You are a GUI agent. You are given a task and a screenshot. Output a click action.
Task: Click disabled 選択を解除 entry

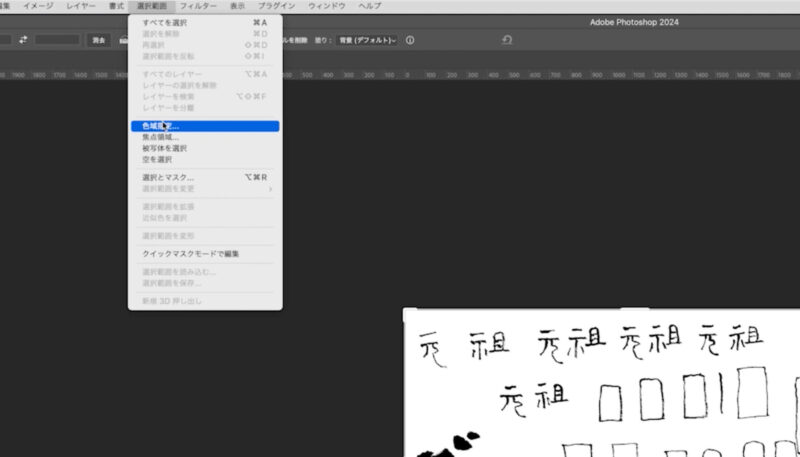point(205,34)
